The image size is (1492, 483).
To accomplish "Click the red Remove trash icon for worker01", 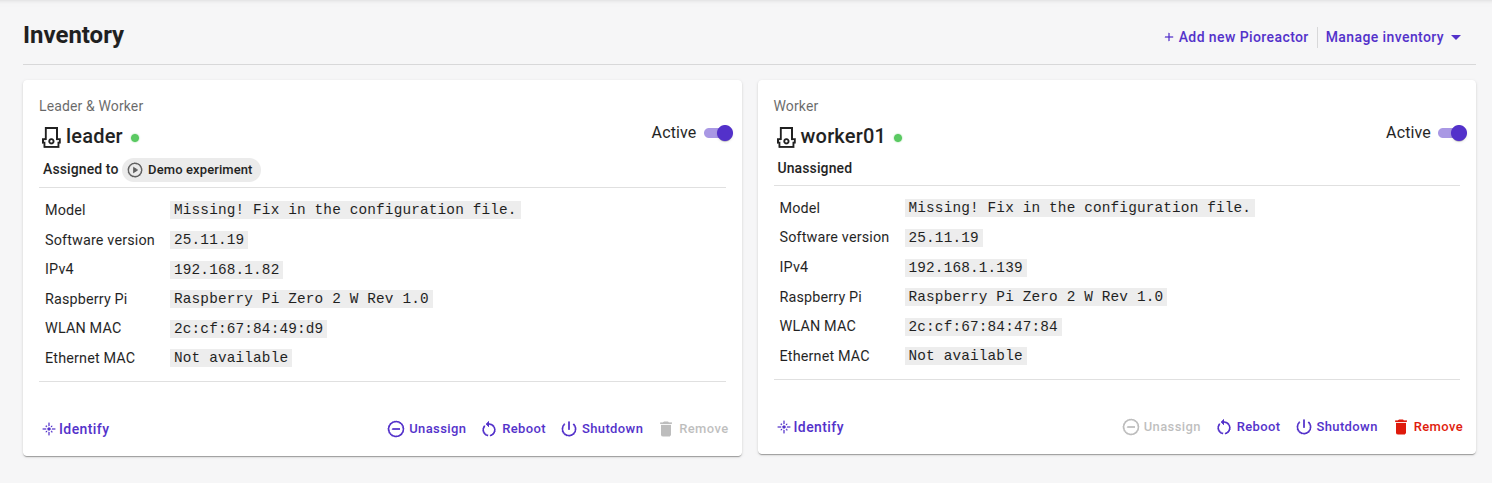I will tap(1401, 427).
